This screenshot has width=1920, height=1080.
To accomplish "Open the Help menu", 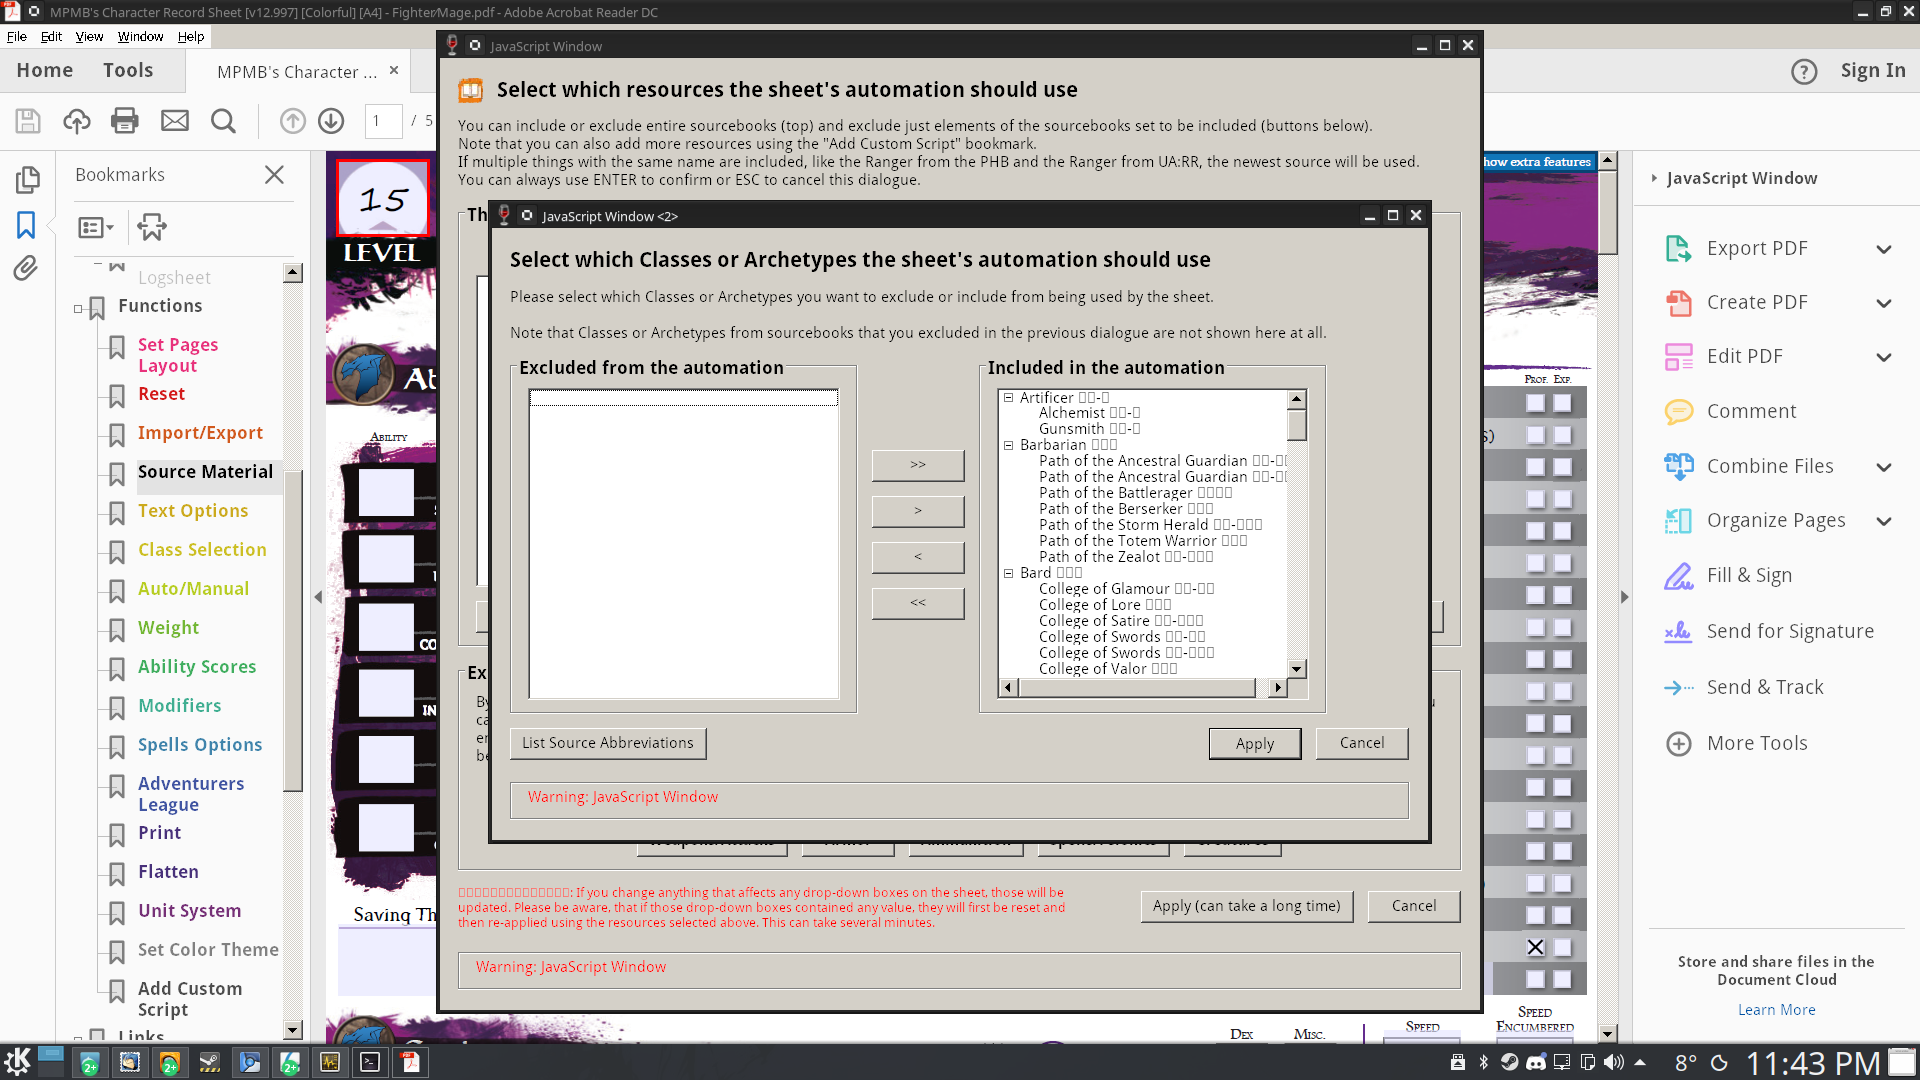I will [x=191, y=37].
